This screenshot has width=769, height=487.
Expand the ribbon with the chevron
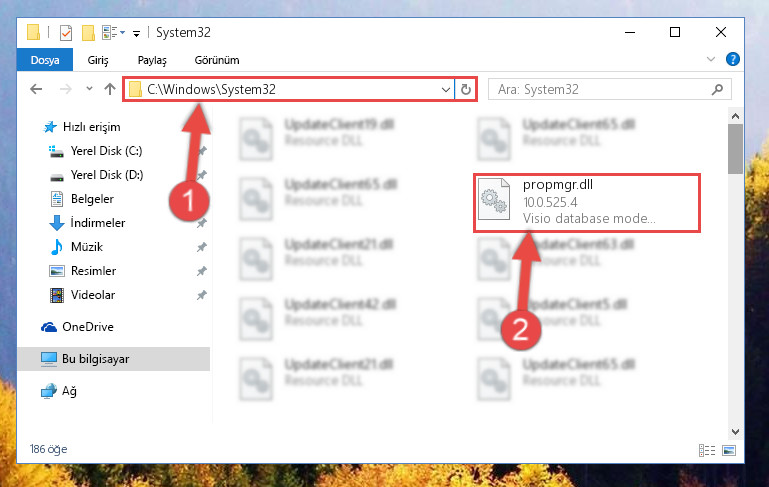(x=711, y=59)
